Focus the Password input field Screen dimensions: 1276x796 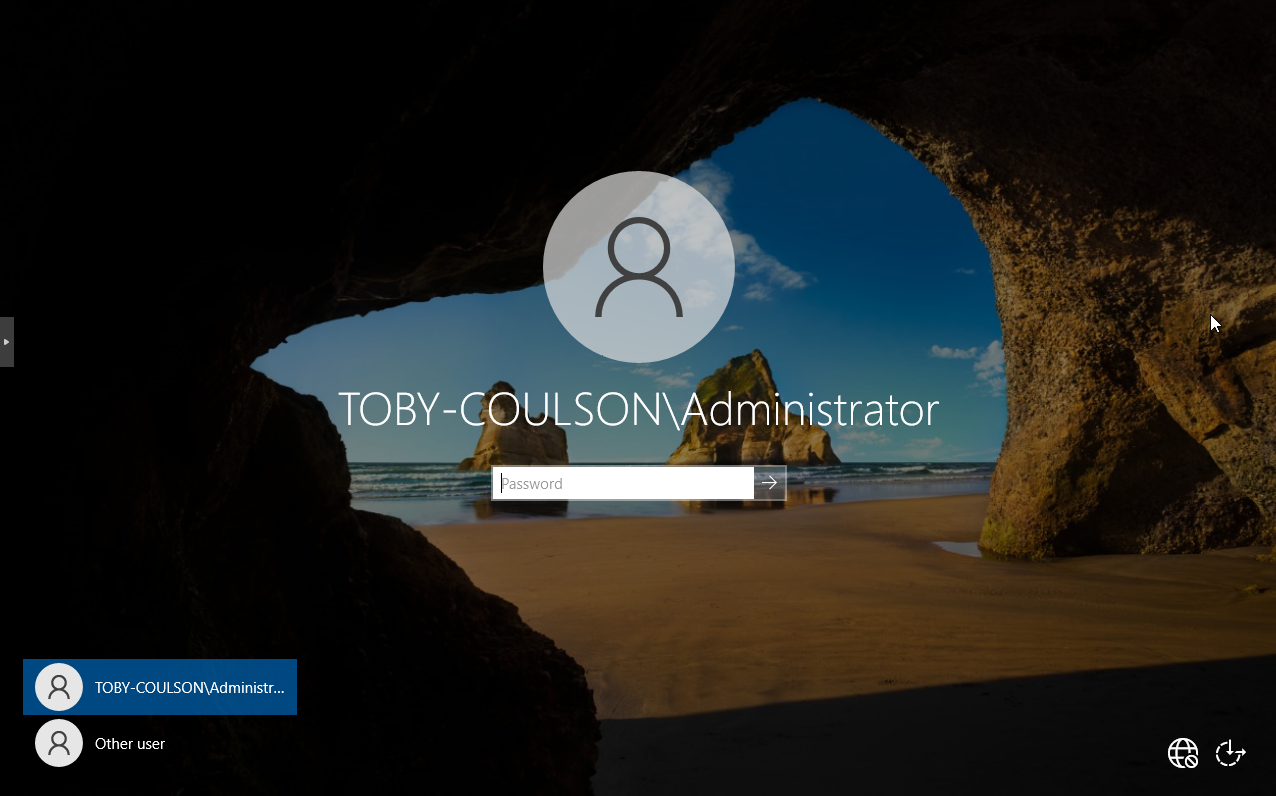pos(623,483)
